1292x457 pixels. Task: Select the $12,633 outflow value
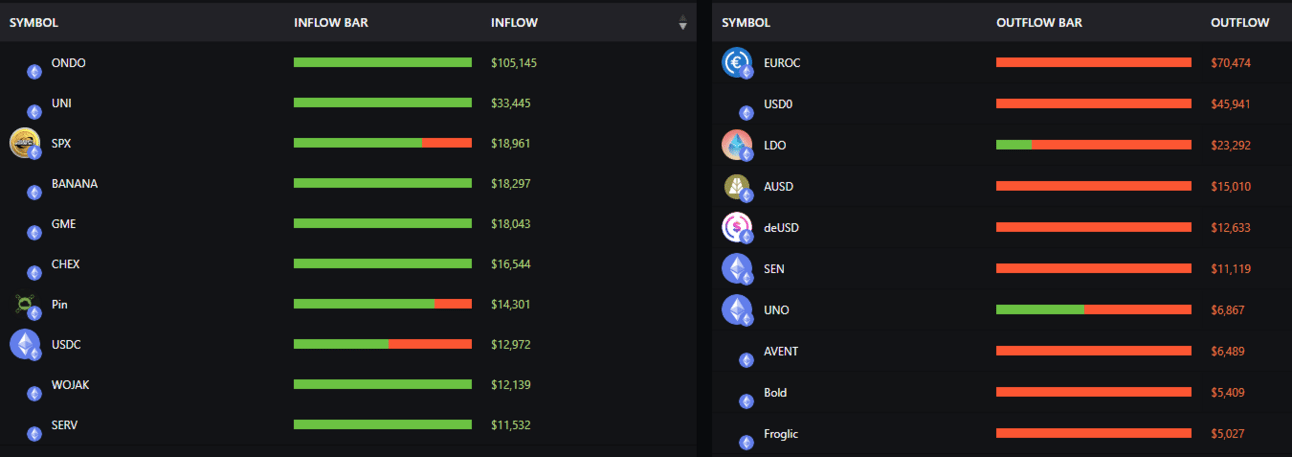[x=1230, y=227]
